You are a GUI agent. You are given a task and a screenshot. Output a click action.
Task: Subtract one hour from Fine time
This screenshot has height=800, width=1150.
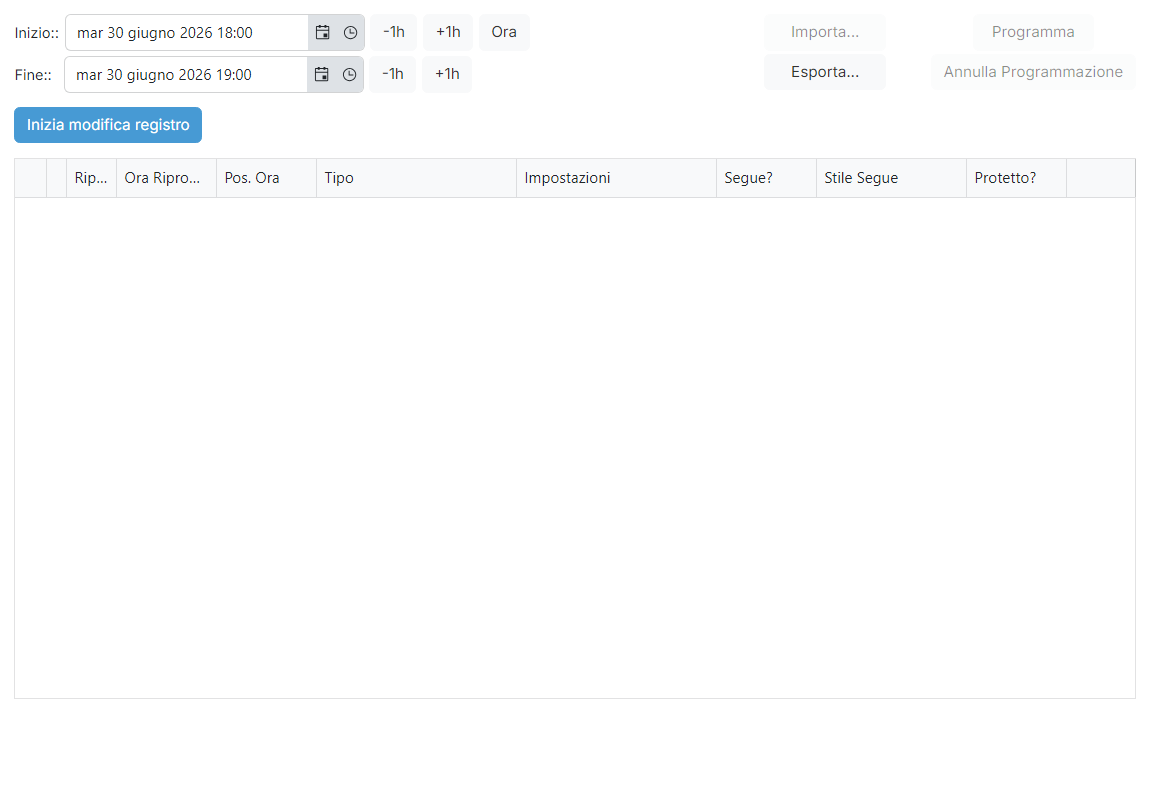tap(392, 74)
